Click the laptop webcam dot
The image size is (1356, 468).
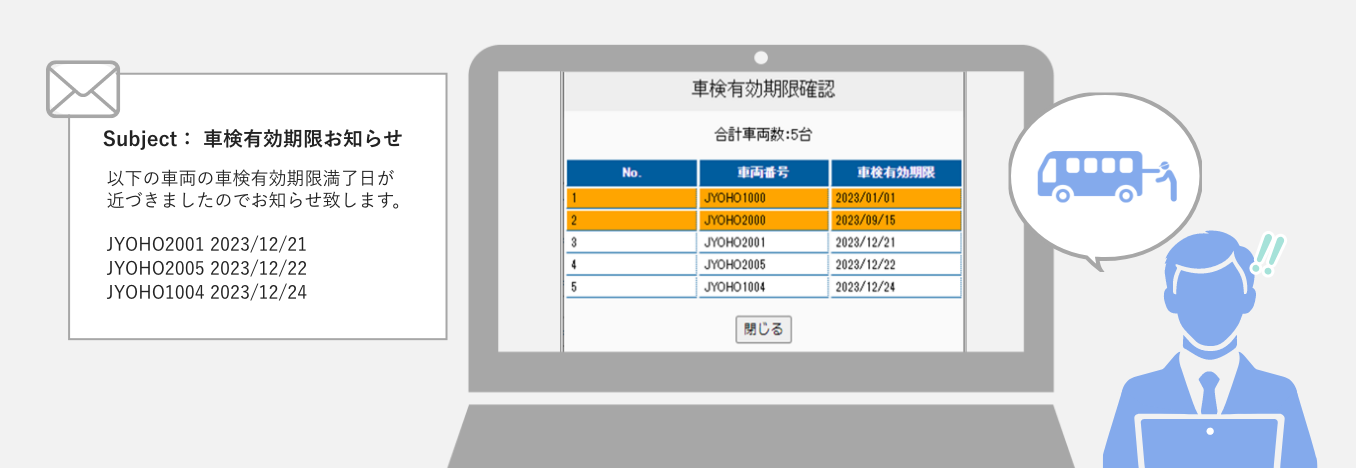click(x=760, y=57)
